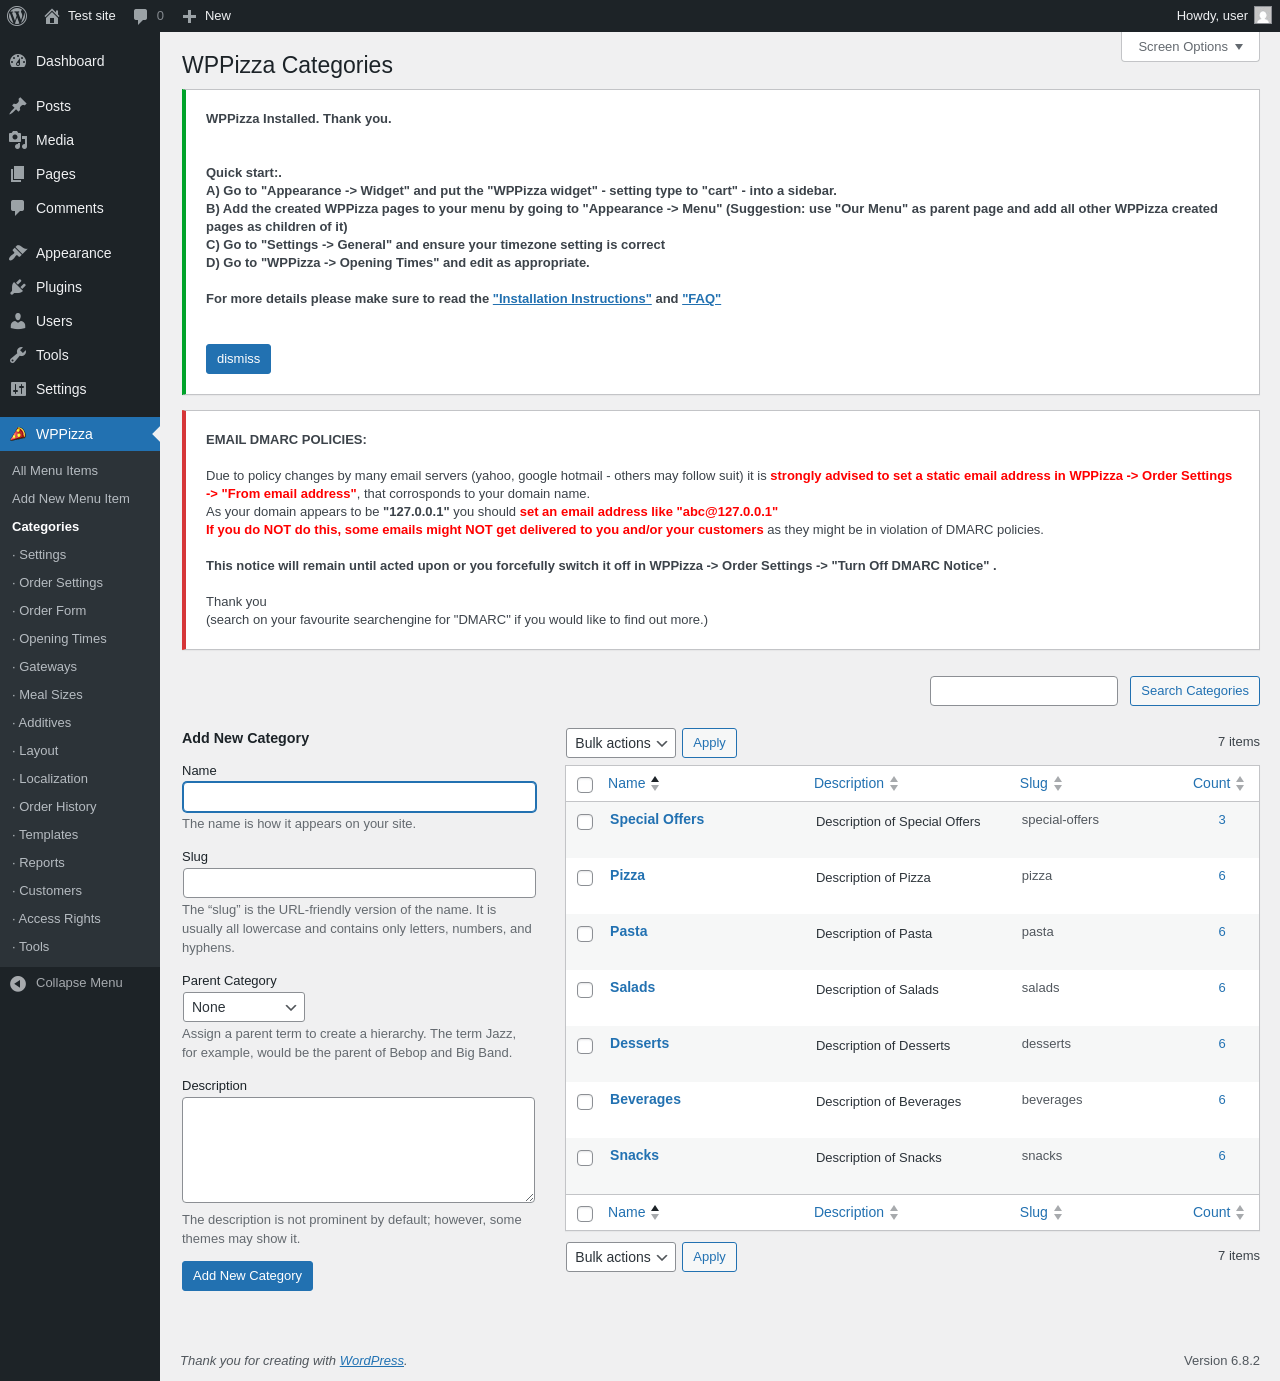Expand the Screen Options panel
The width and height of the screenshot is (1280, 1381).
point(1190,47)
